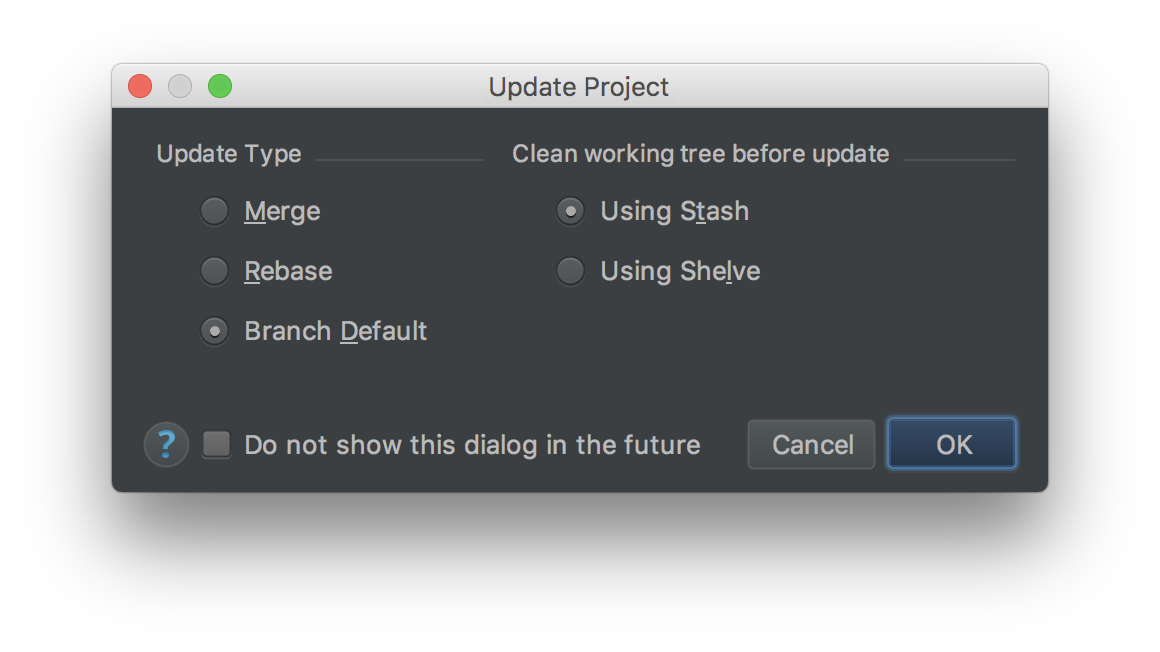
Task: Click the green zoom window button
Action: point(220,87)
